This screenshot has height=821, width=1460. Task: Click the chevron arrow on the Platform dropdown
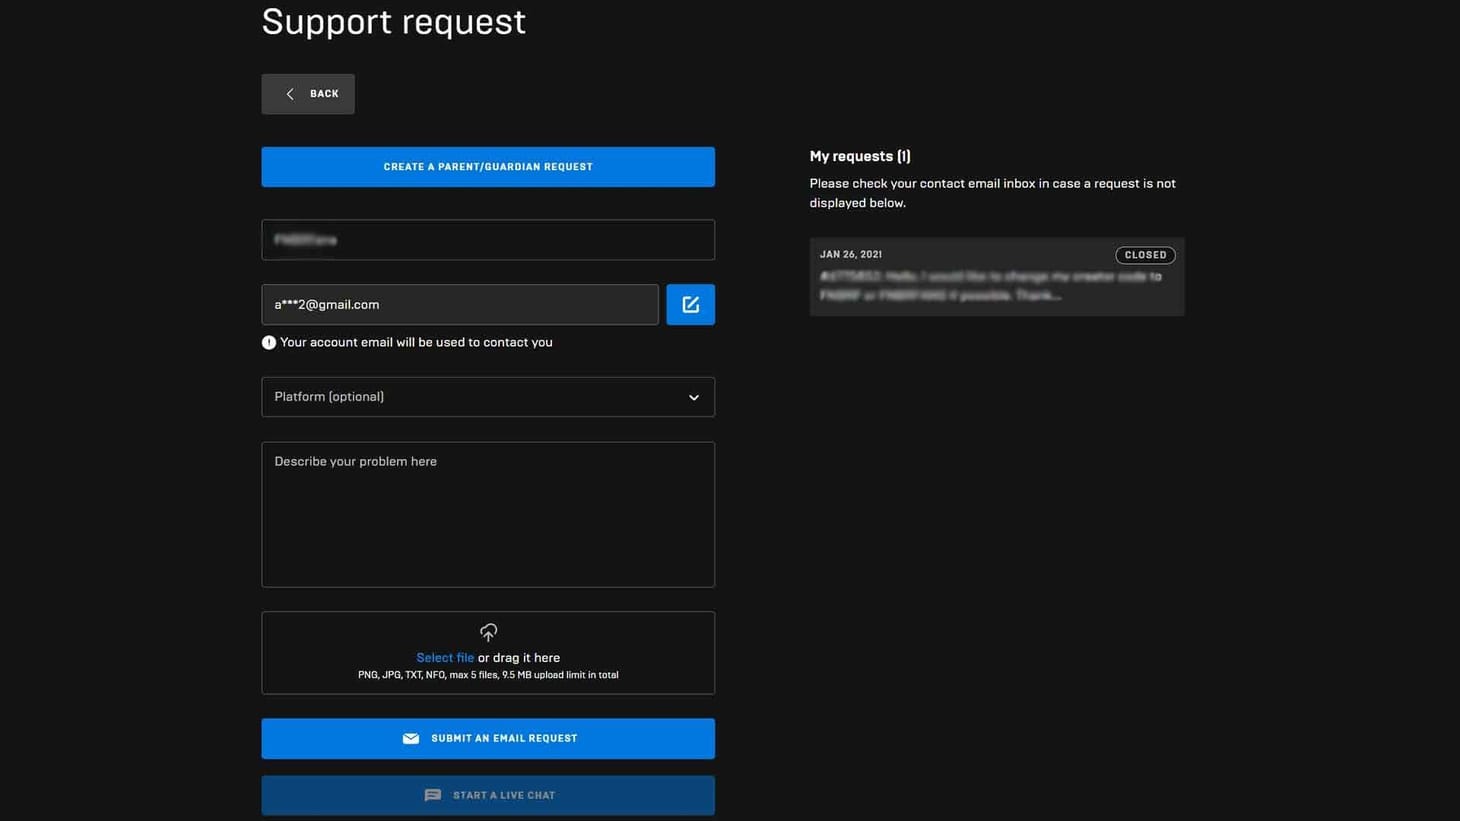click(x=692, y=396)
